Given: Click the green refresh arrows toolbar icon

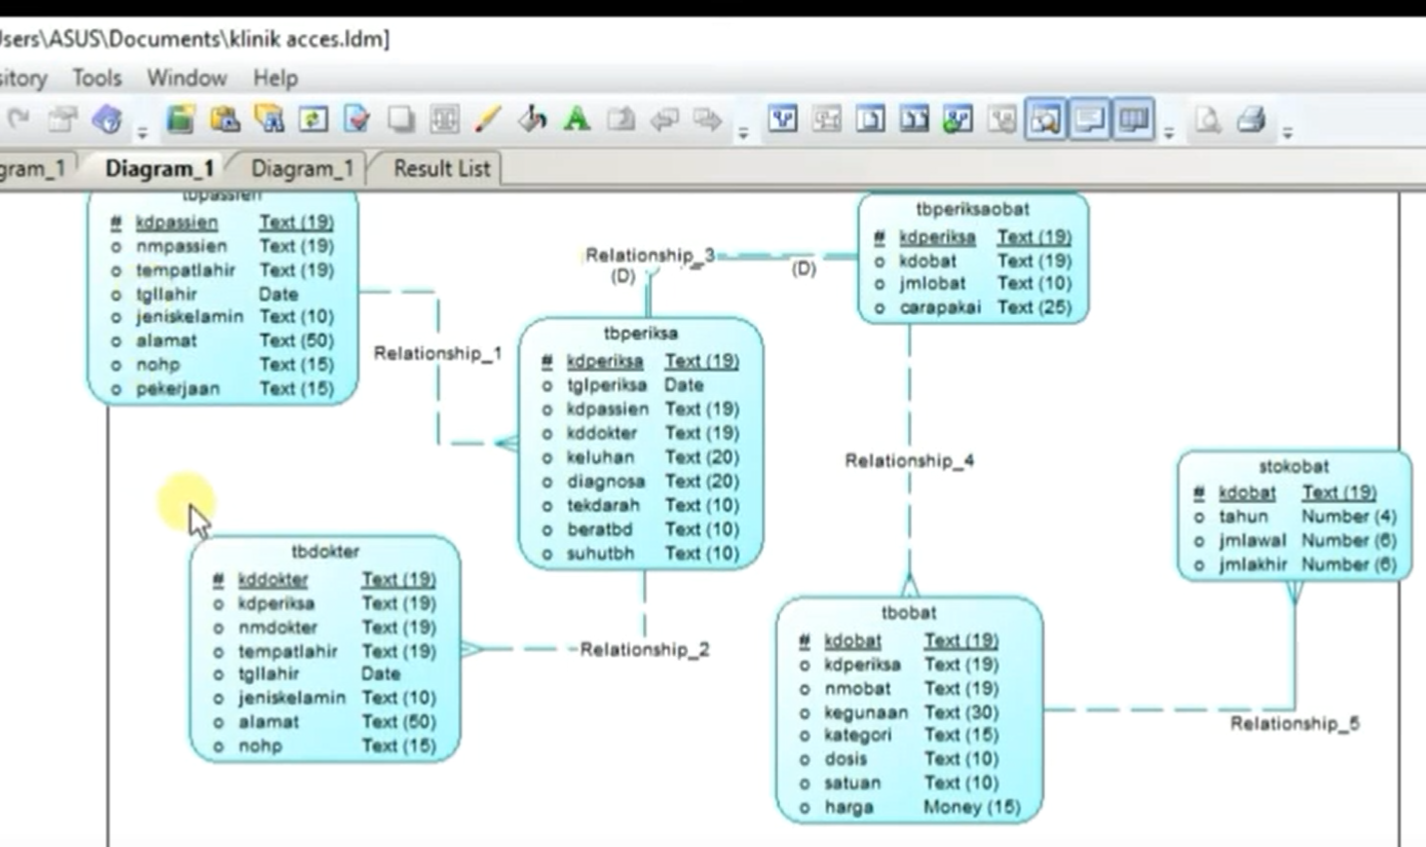Looking at the screenshot, I should pos(313,120).
